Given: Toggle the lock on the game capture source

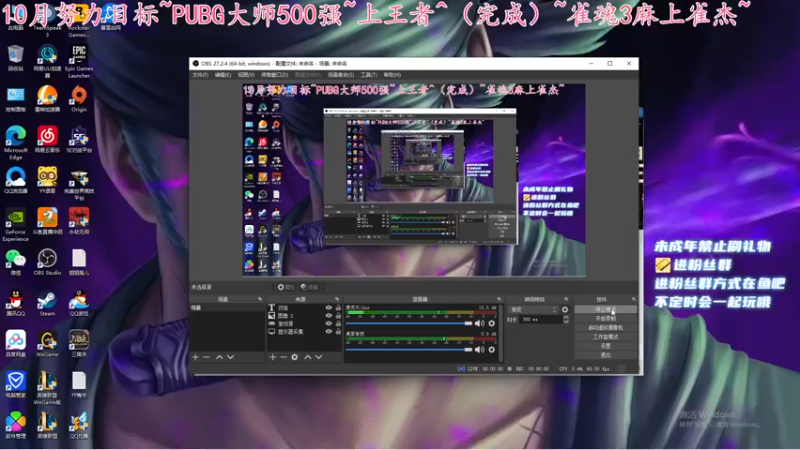Looking at the screenshot, I should (338, 323).
